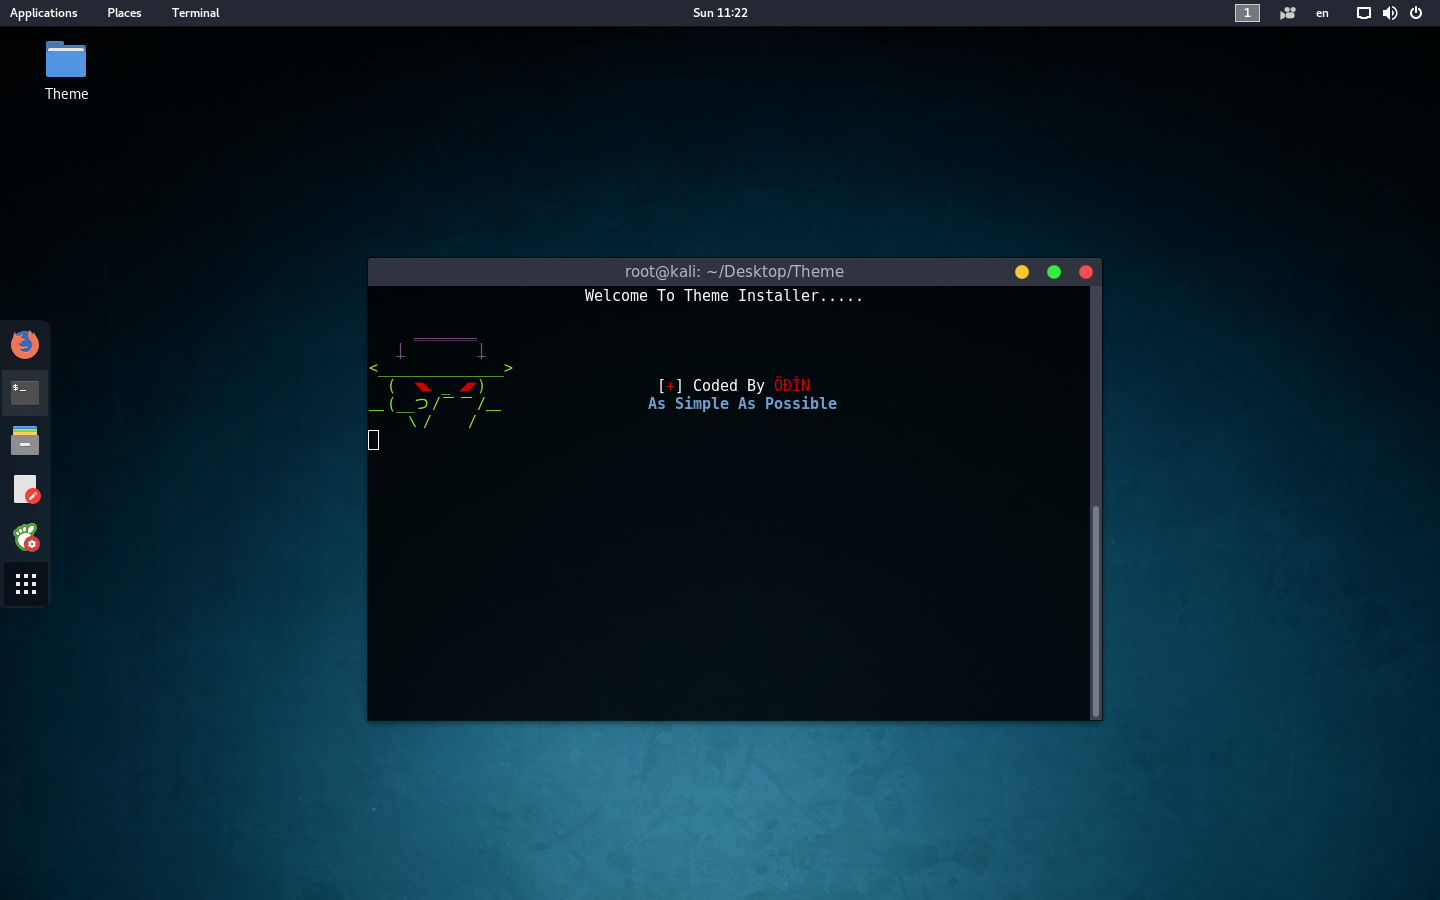Show all applications grid

pos(26,584)
